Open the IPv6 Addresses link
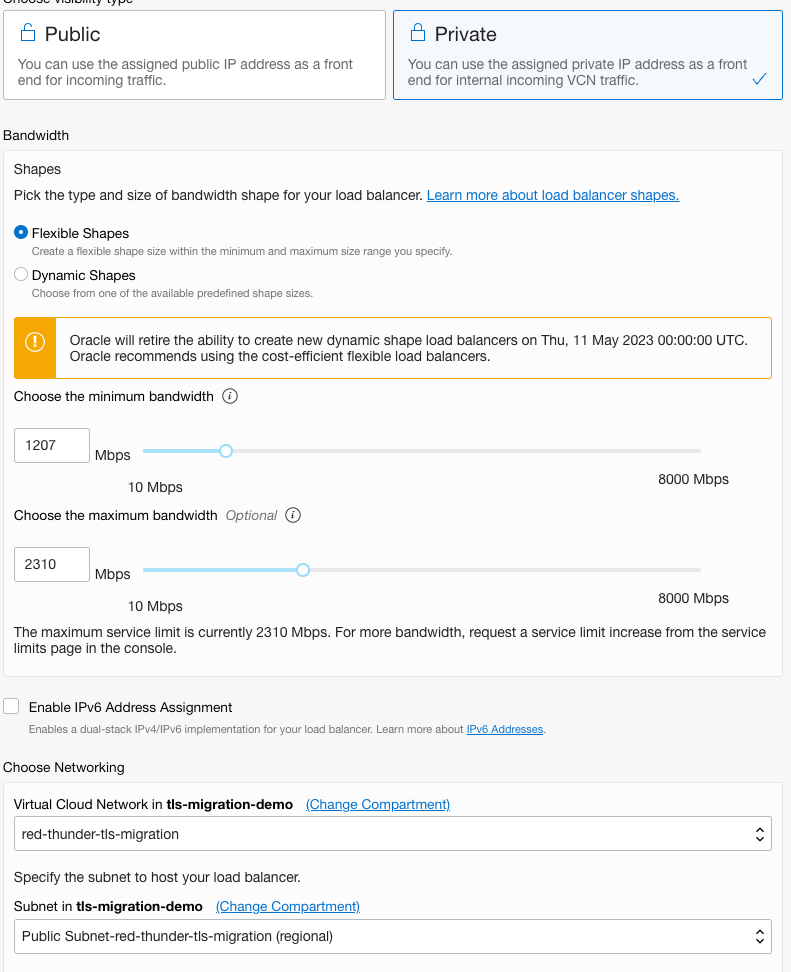Viewport: 791px width, 972px height. pyautogui.click(x=505, y=730)
